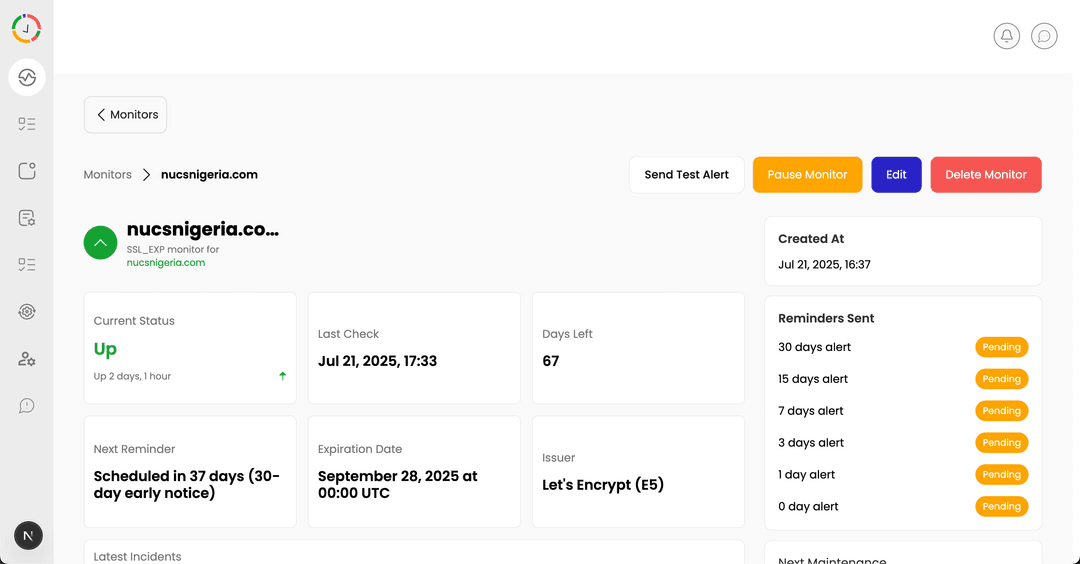Open the user settings icon in sidebar
Screen dimensions: 1080x564
coord(27,359)
